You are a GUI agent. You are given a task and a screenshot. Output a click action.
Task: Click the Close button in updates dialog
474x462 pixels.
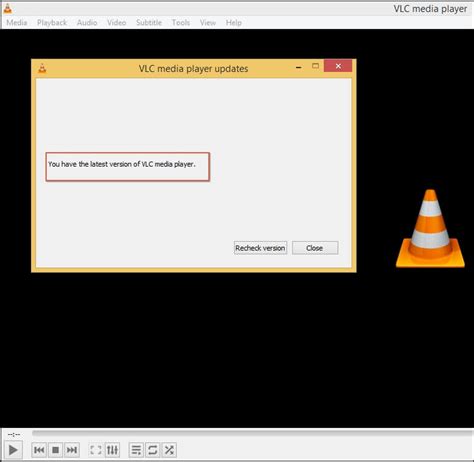pyautogui.click(x=315, y=248)
